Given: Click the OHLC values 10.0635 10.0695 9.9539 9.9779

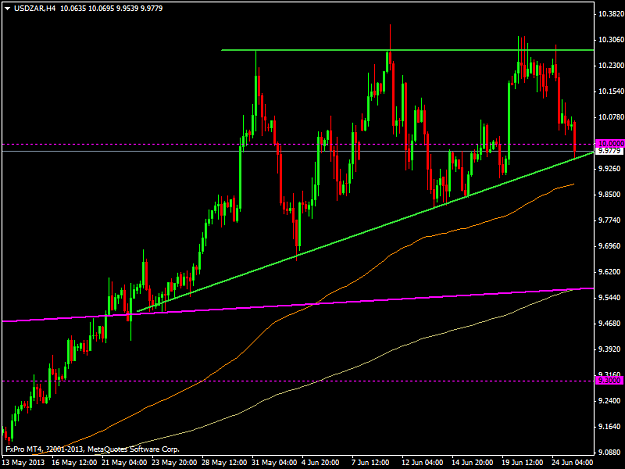Looking at the screenshot, I should pos(111,8).
